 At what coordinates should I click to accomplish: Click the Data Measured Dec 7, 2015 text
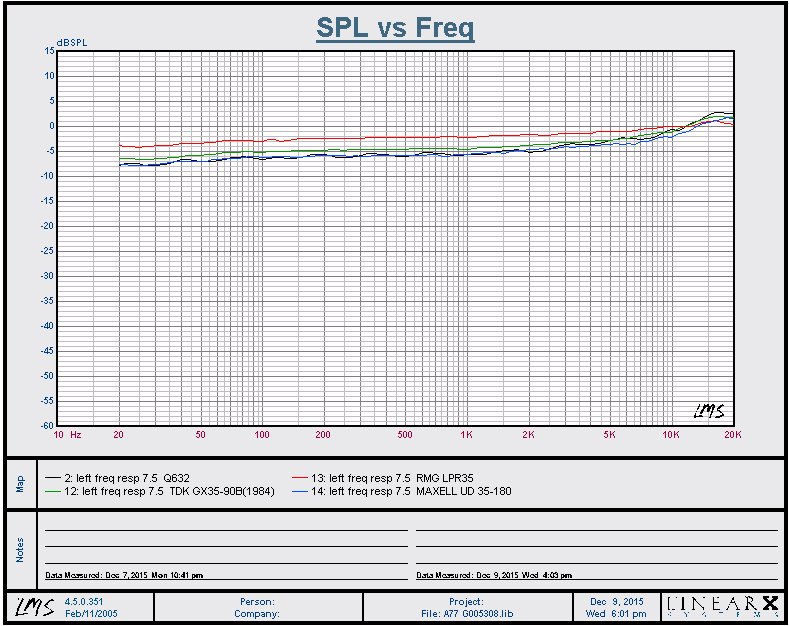click(124, 576)
